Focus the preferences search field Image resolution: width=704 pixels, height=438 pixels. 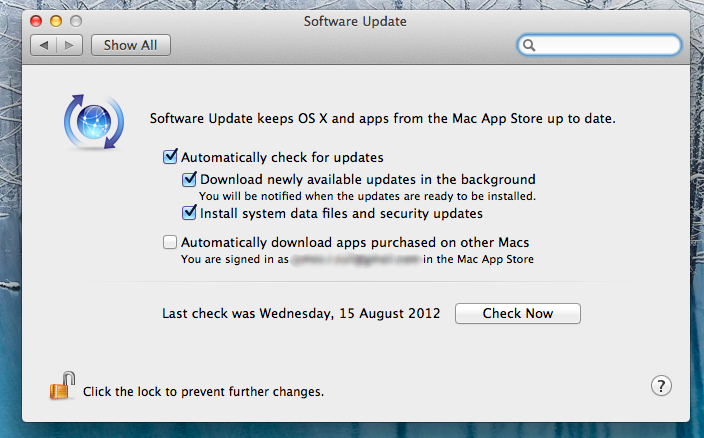point(599,45)
